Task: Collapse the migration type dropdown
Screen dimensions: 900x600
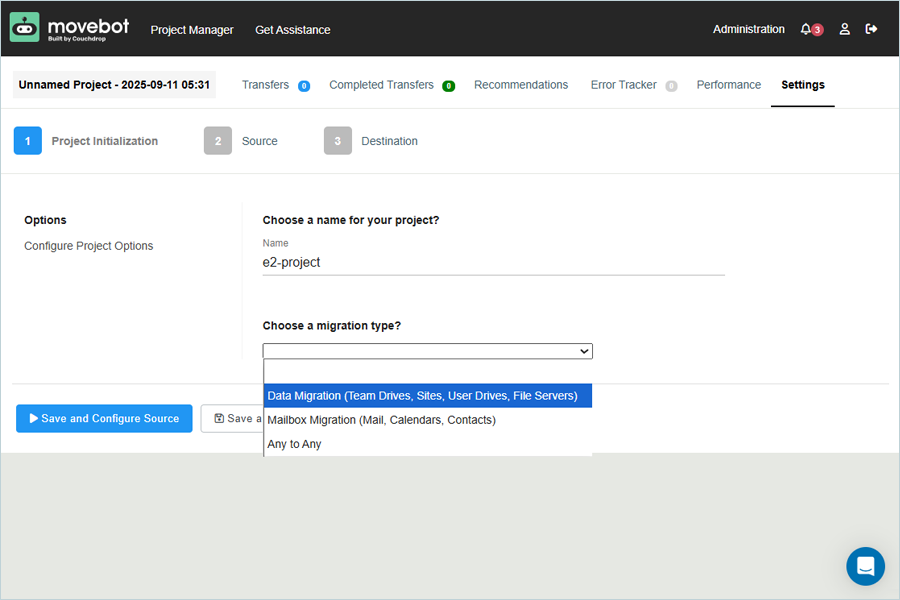Action: (x=427, y=351)
